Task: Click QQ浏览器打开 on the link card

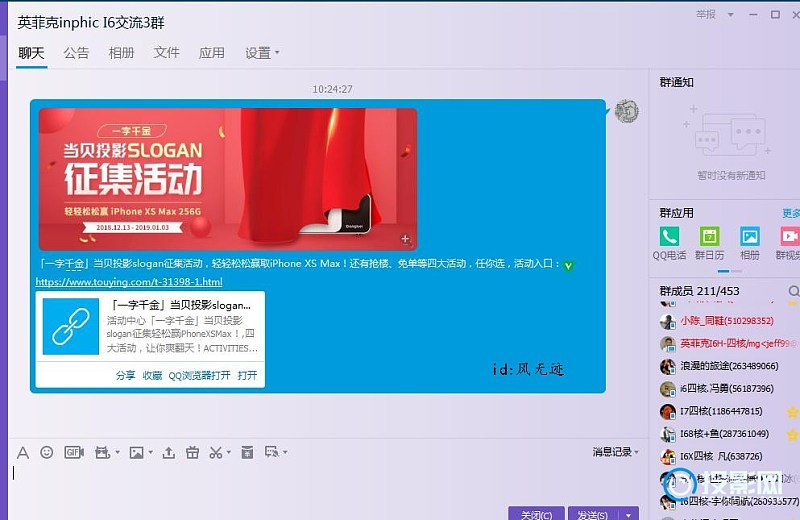Action: (x=199, y=375)
